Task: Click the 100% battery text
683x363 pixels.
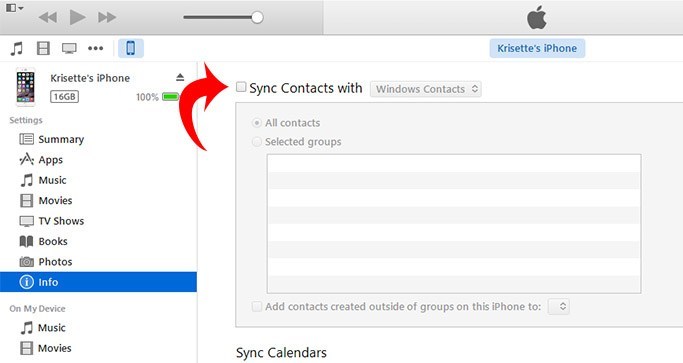Action: tap(147, 97)
